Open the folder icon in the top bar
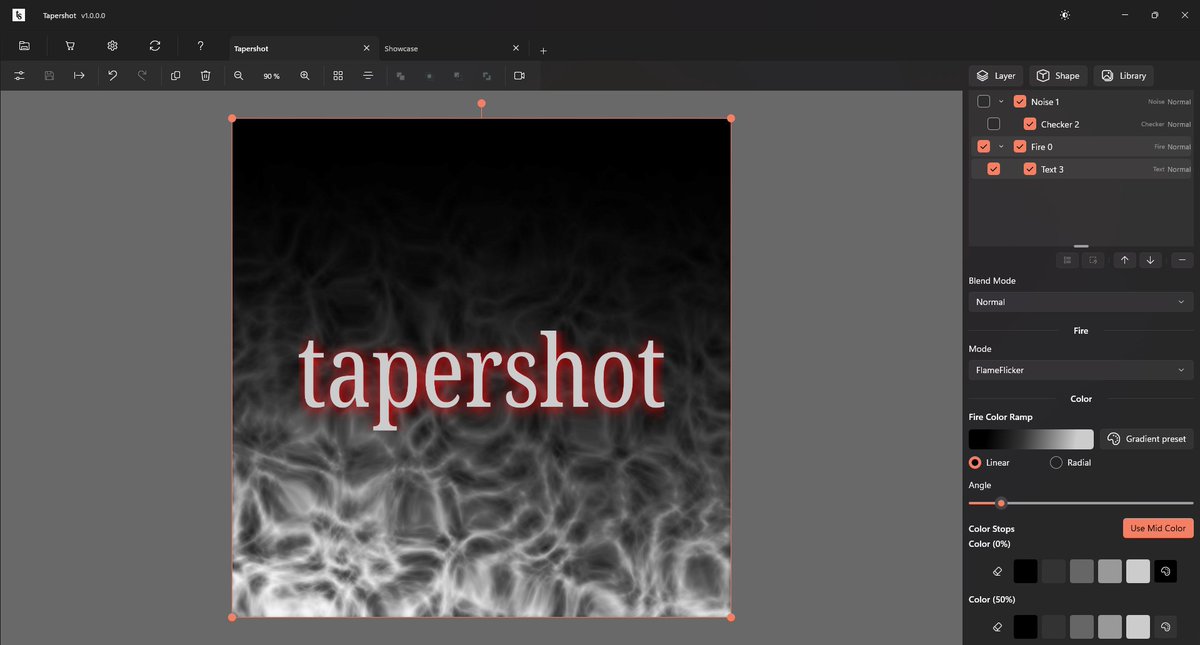This screenshot has height=645, width=1200. [24, 46]
